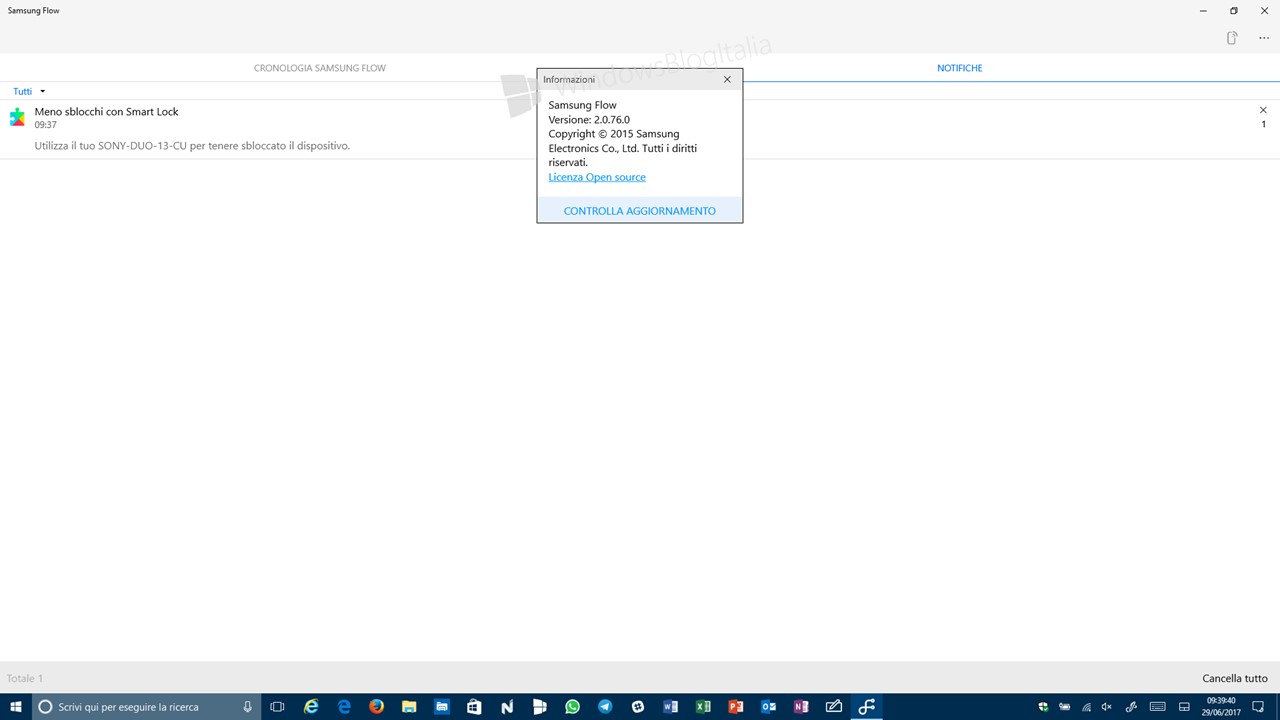Open the Windows Store from the taskbar
Image resolution: width=1280 pixels, height=720 pixels.
474,707
